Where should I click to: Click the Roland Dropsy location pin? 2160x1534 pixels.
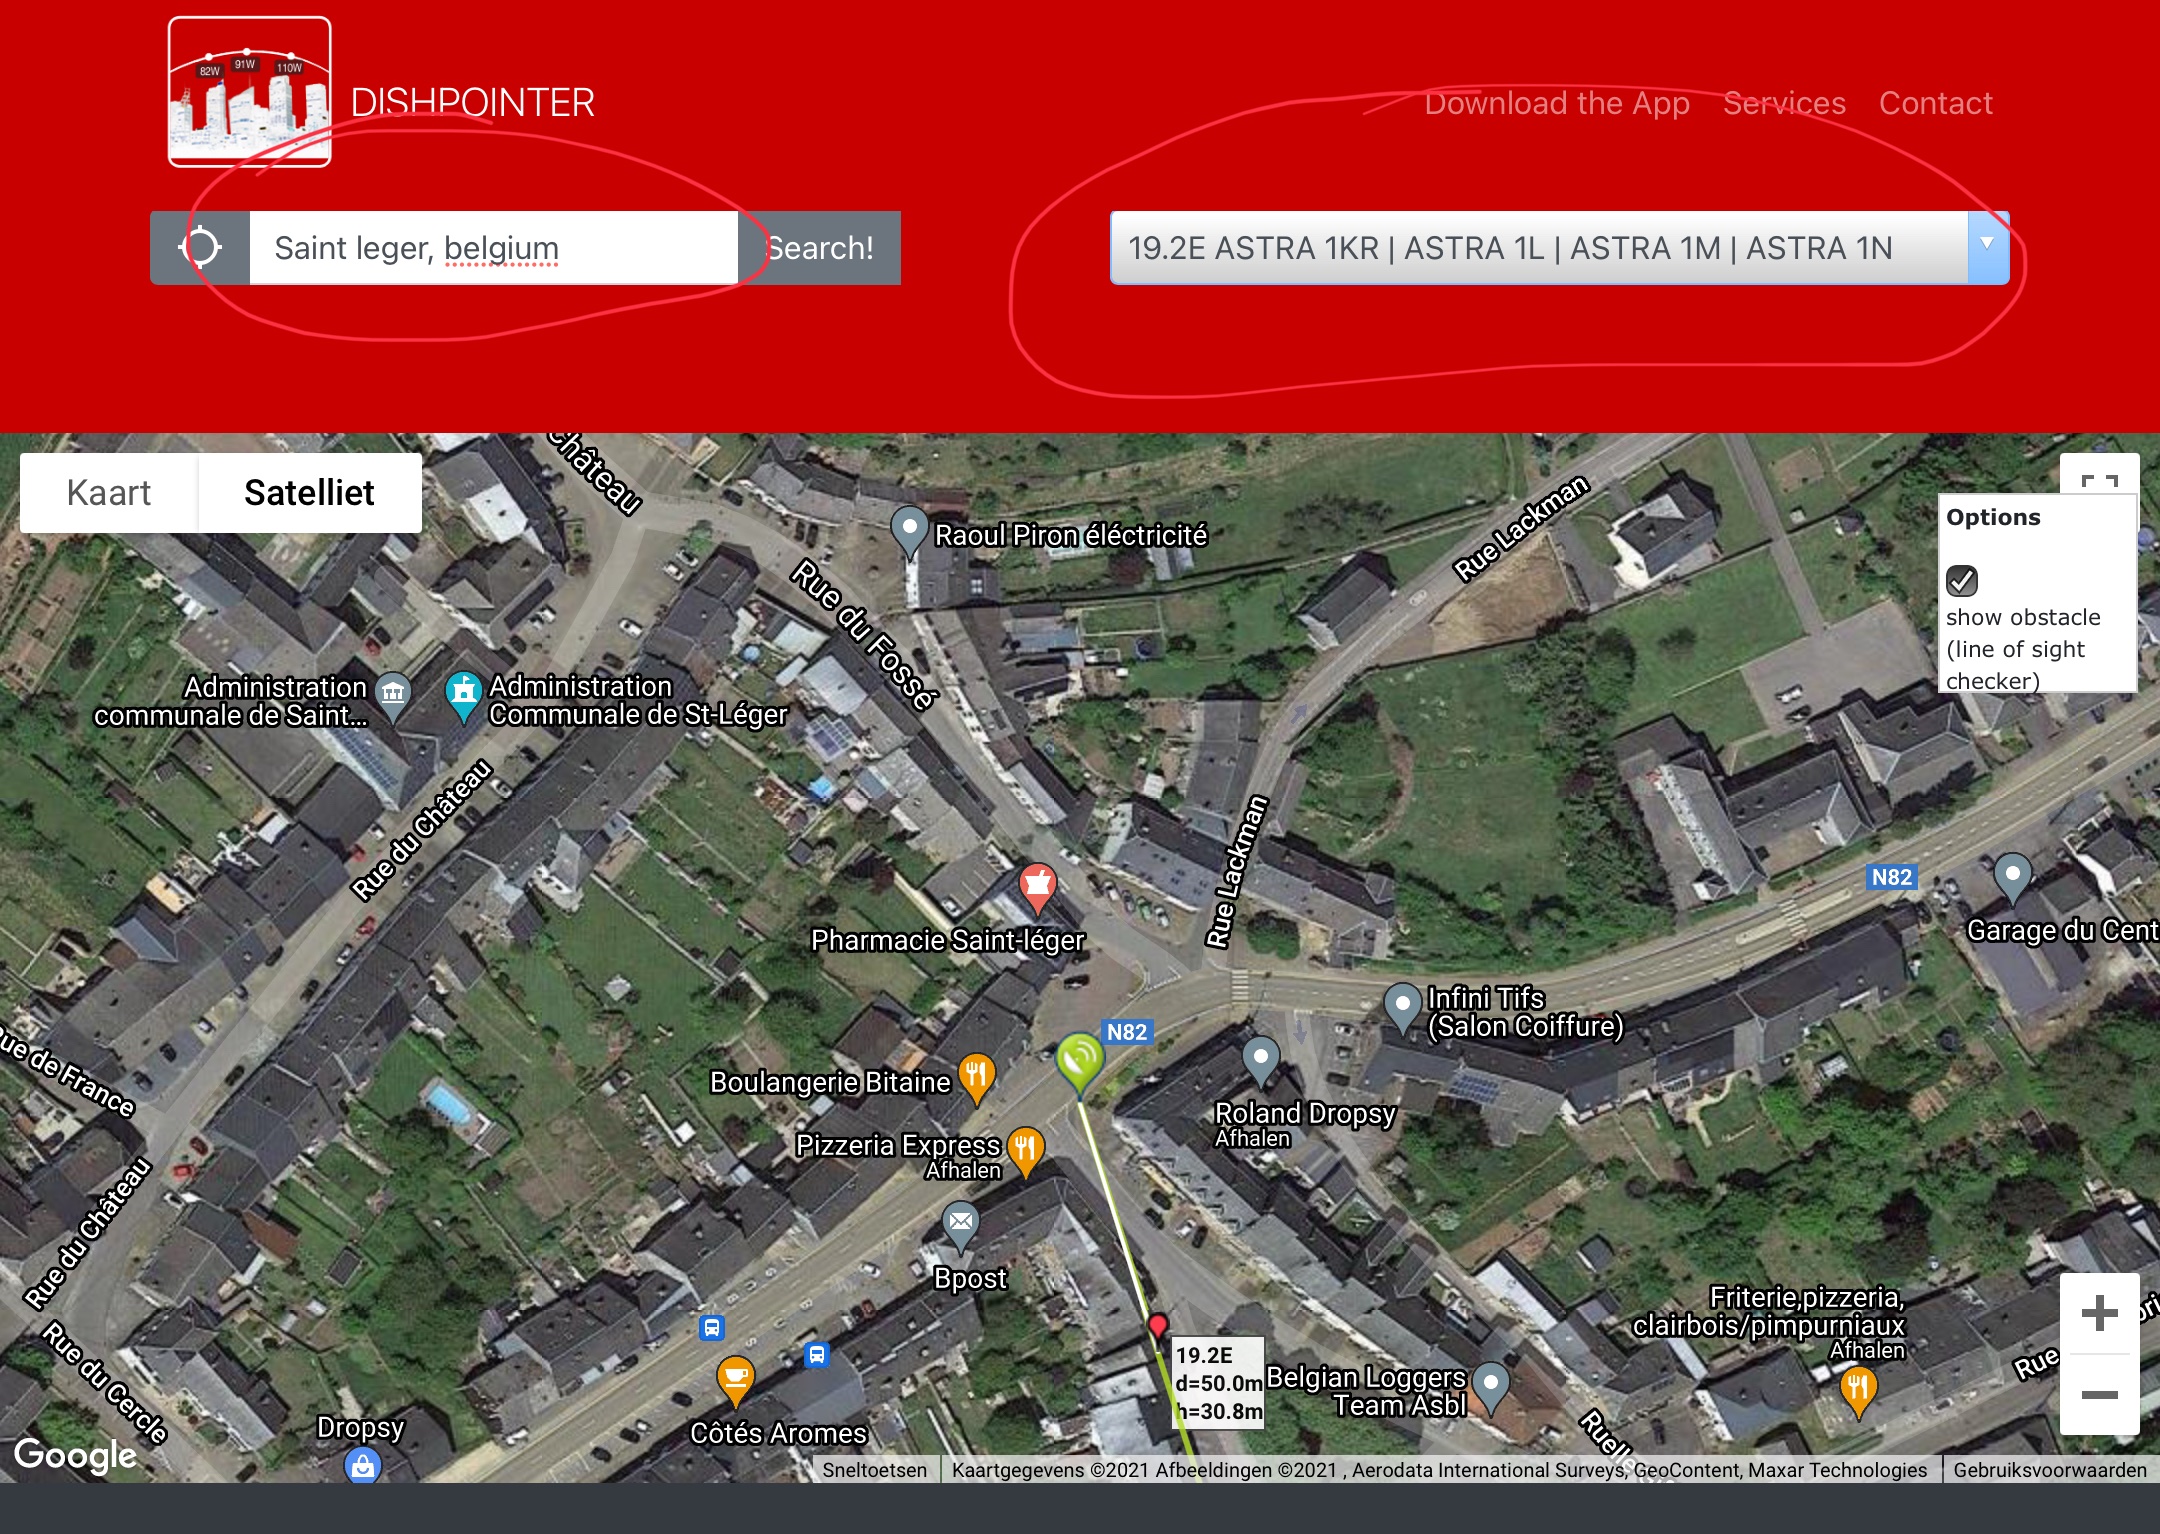pos(1260,1061)
